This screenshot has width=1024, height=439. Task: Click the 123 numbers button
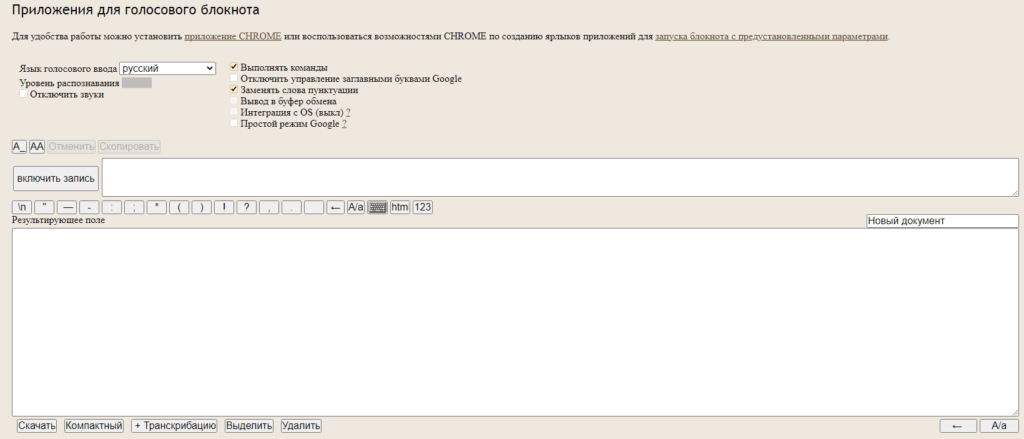coord(423,207)
